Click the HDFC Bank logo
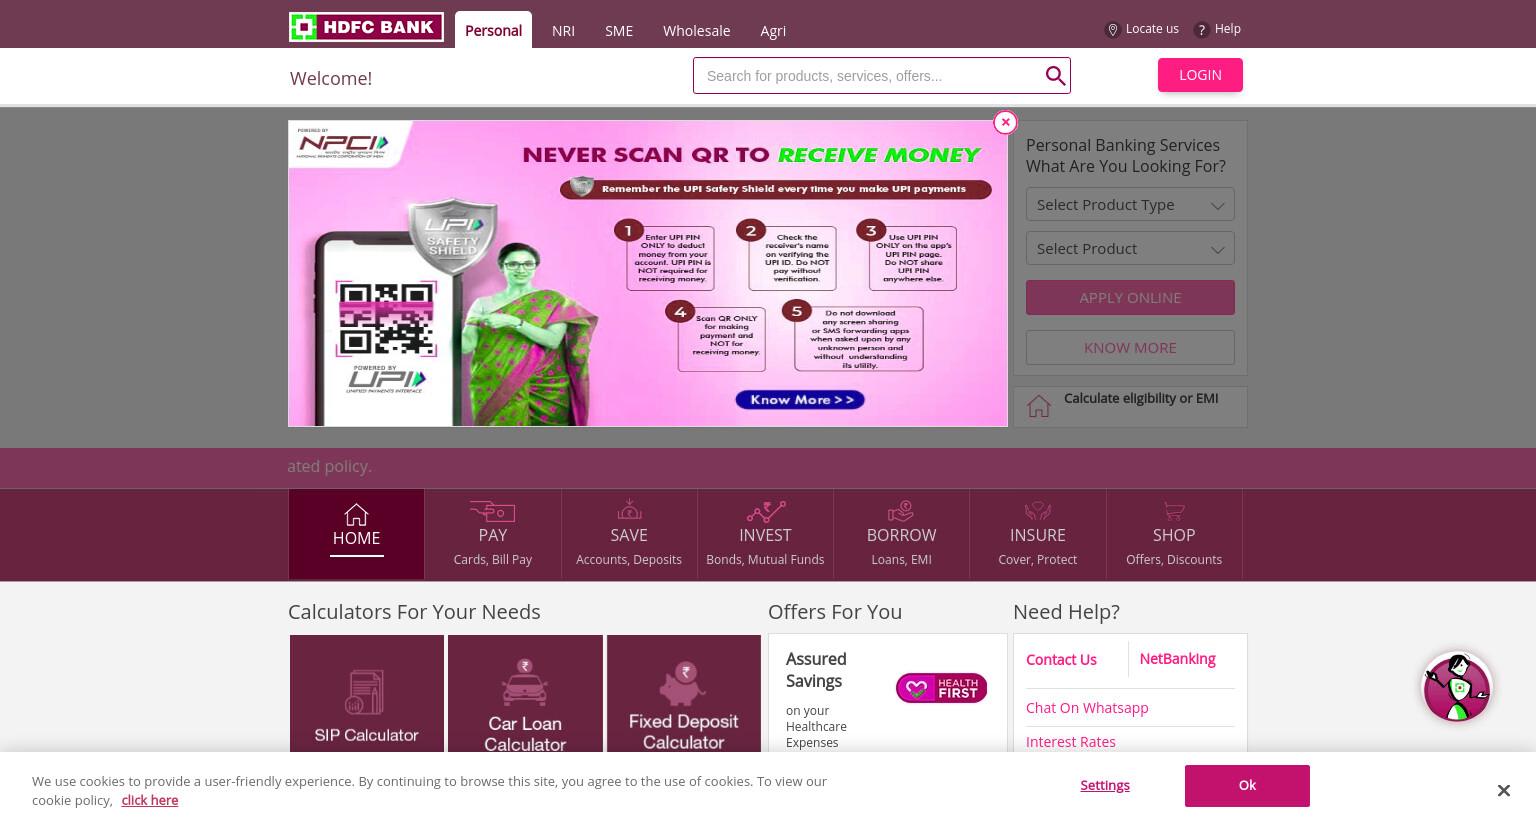Viewport: 1536px width, 834px height. [366, 27]
